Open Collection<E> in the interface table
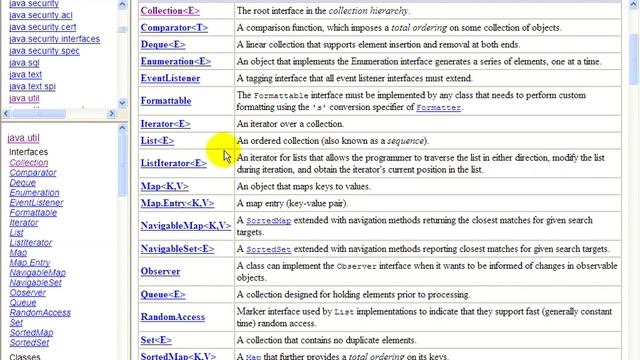The height and width of the screenshot is (360, 640). click(x=170, y=11)
